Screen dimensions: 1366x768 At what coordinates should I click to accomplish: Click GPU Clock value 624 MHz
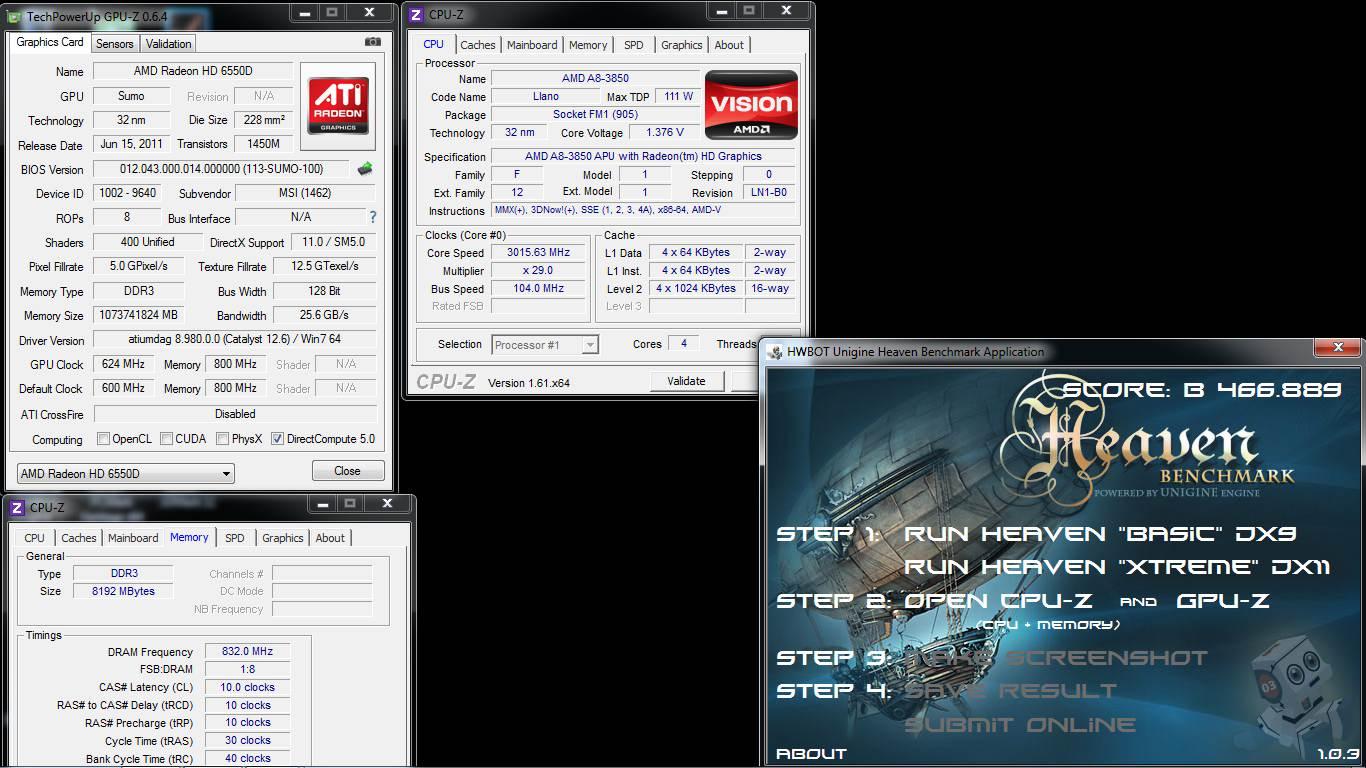point(123,364)
